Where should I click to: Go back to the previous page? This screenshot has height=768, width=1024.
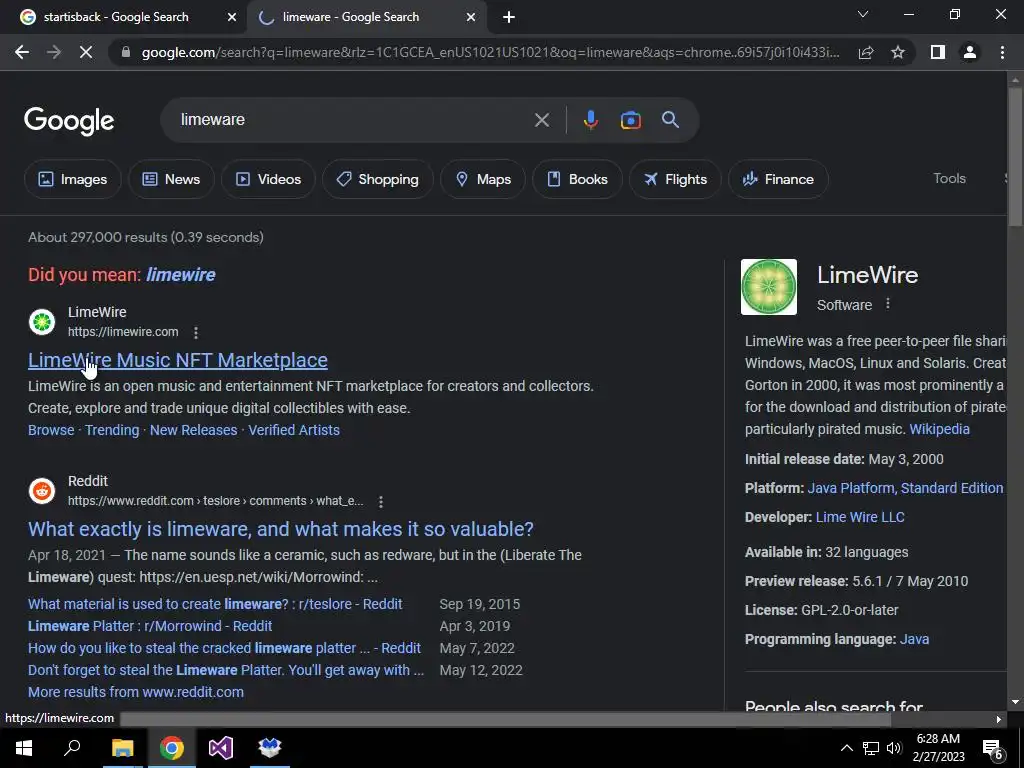22,52
